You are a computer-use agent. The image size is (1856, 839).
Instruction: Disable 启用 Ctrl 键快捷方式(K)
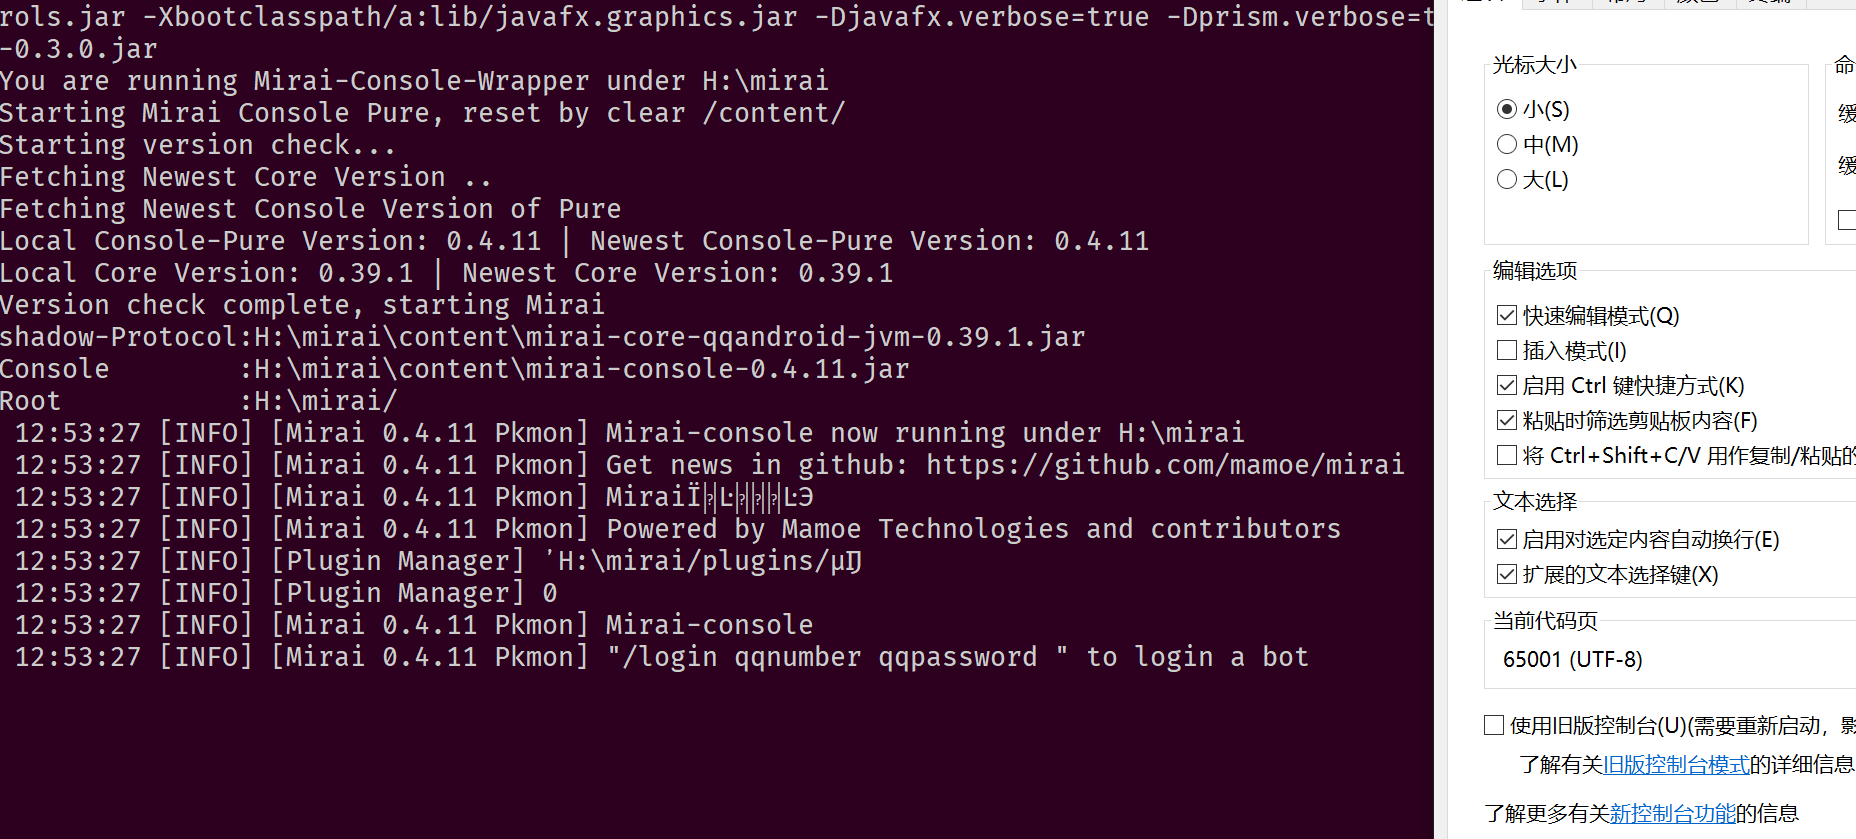click(1507, 385)
